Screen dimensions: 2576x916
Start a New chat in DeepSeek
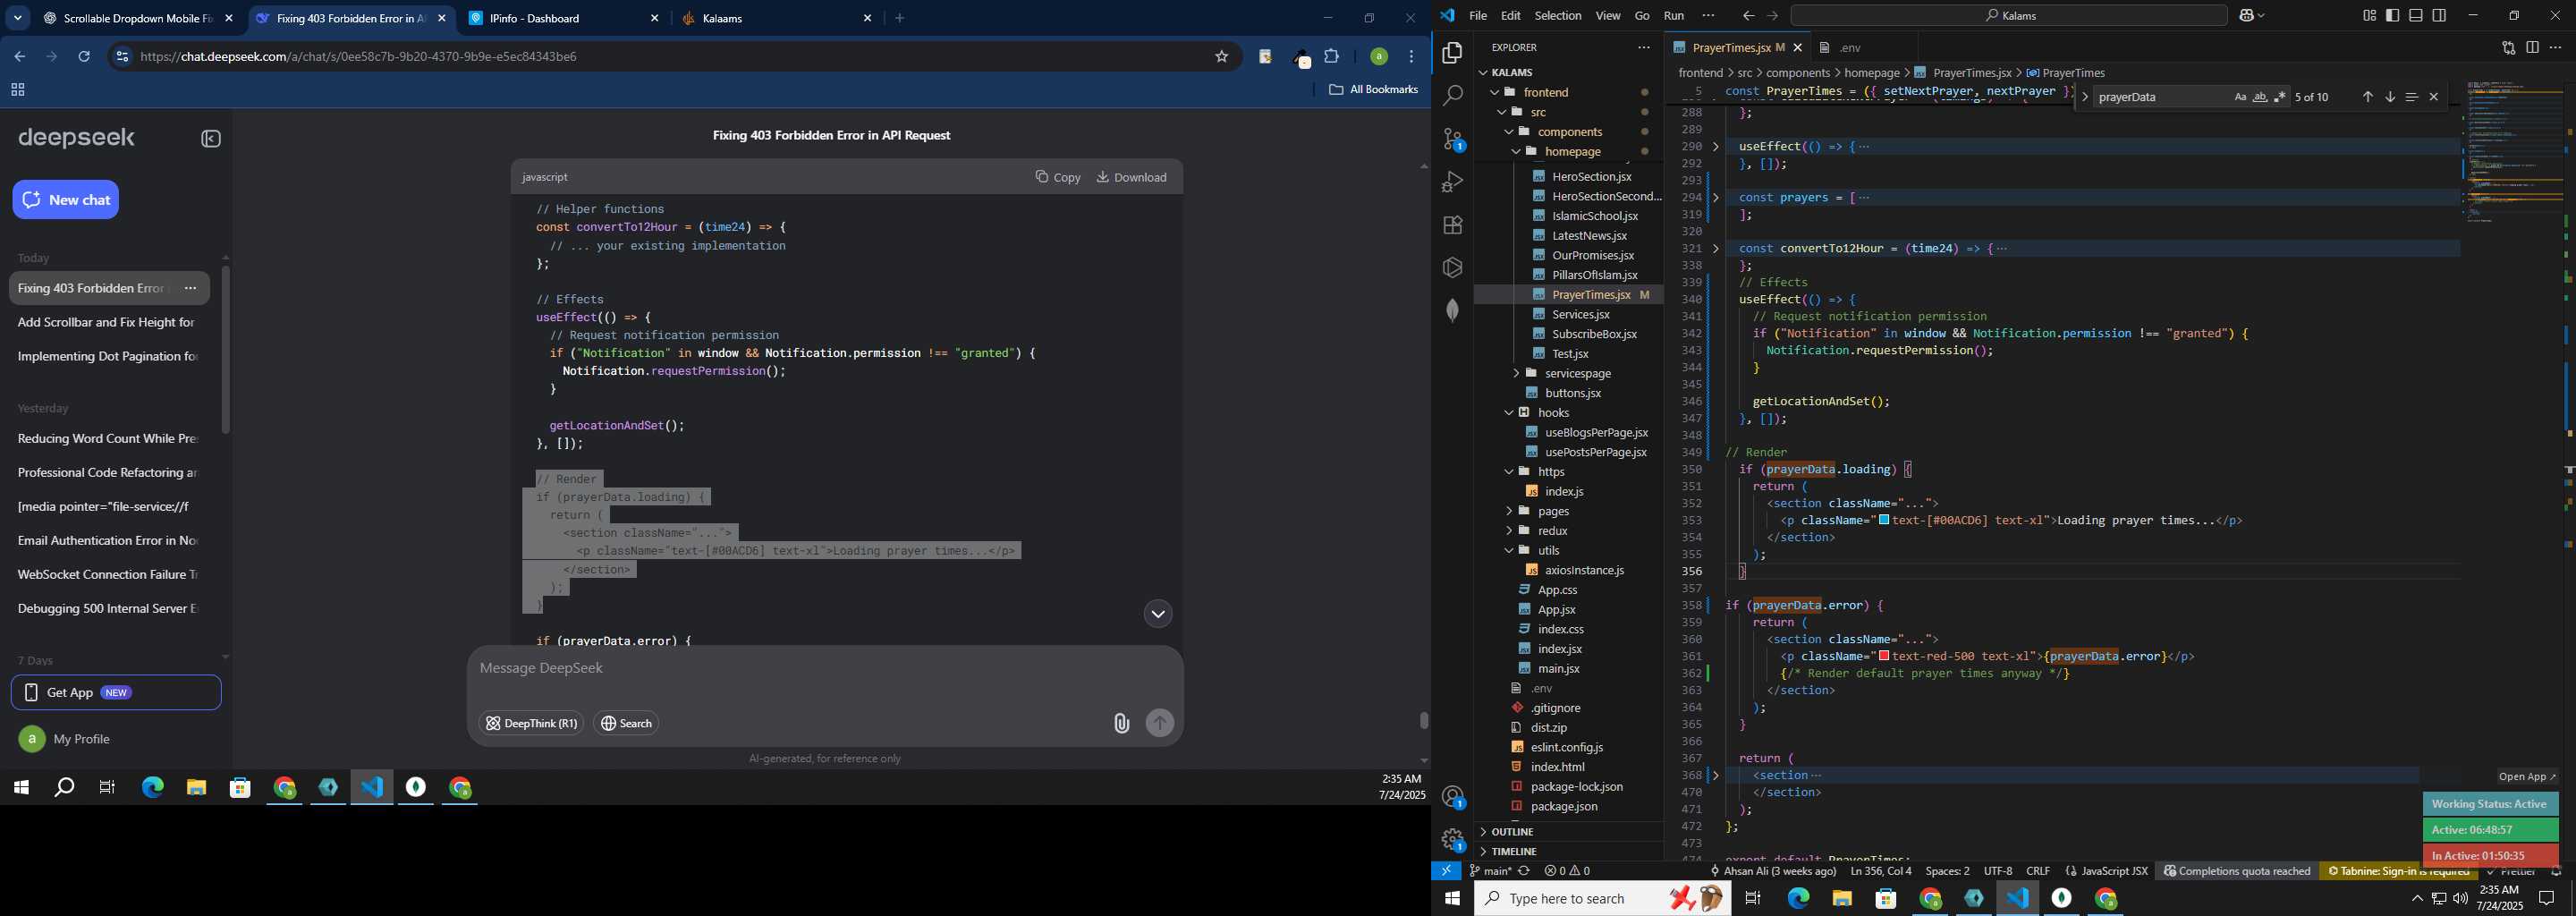66,200
